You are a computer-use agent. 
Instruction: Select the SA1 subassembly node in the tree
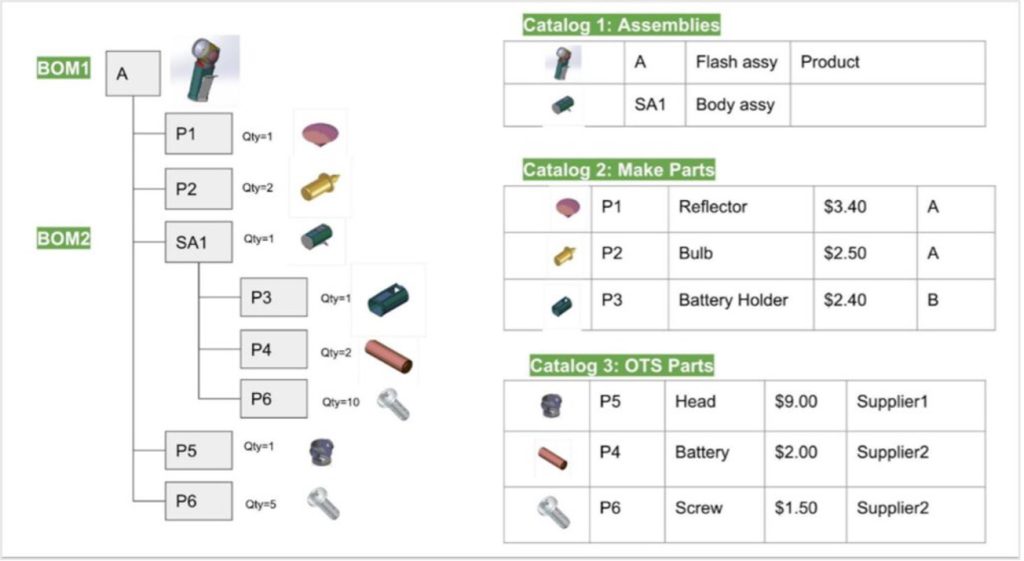(199, 242)
